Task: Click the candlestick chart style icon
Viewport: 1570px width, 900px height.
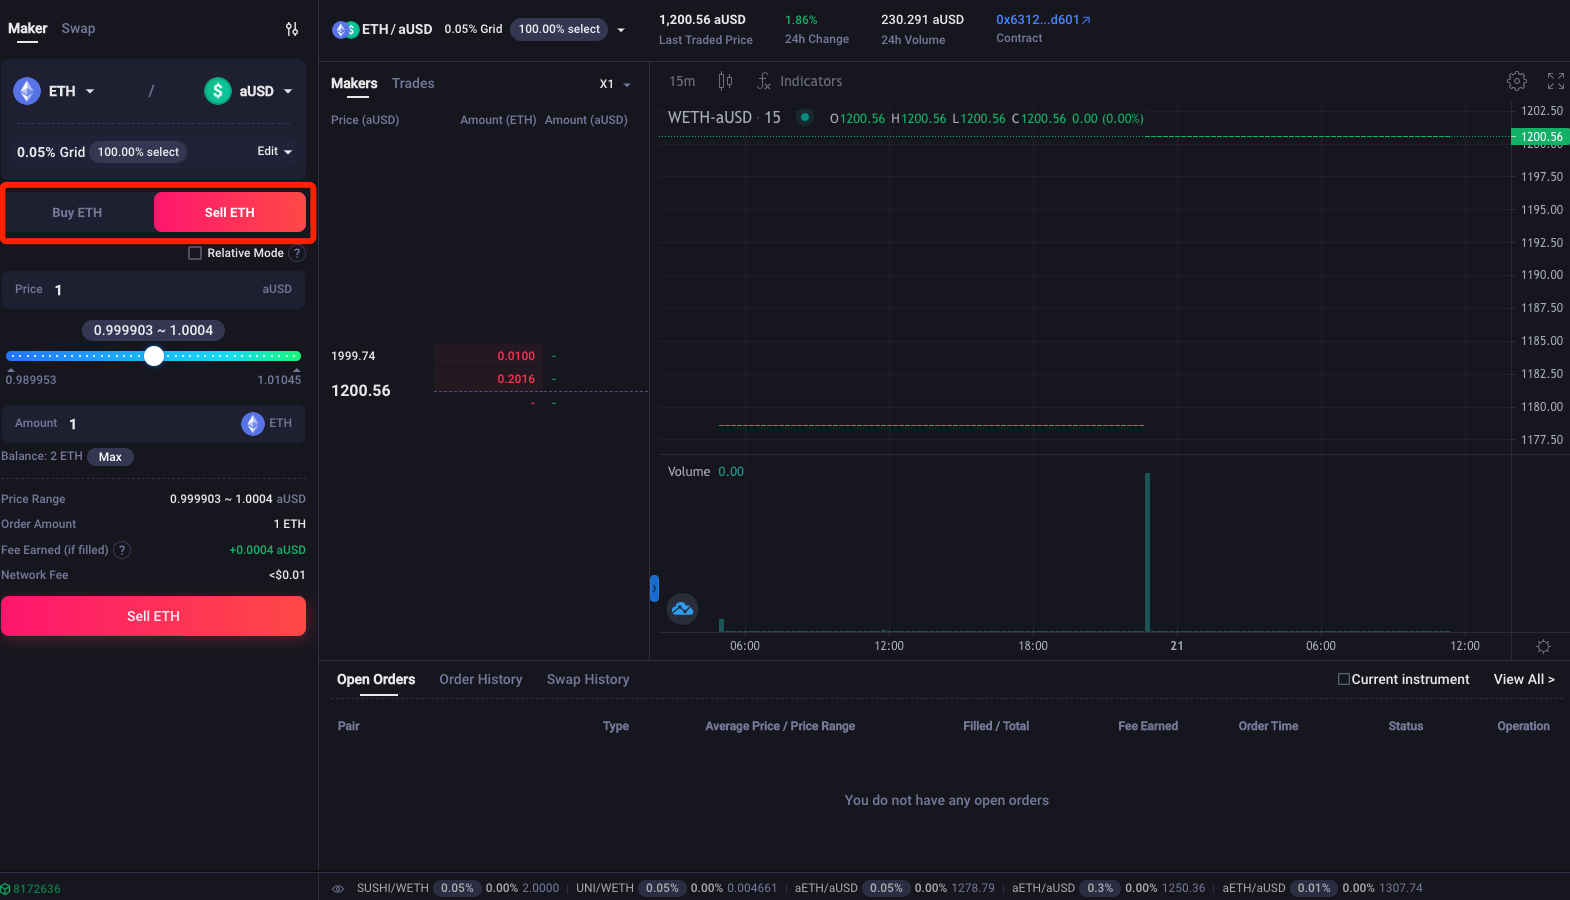Action: click(x=725, y=81)
